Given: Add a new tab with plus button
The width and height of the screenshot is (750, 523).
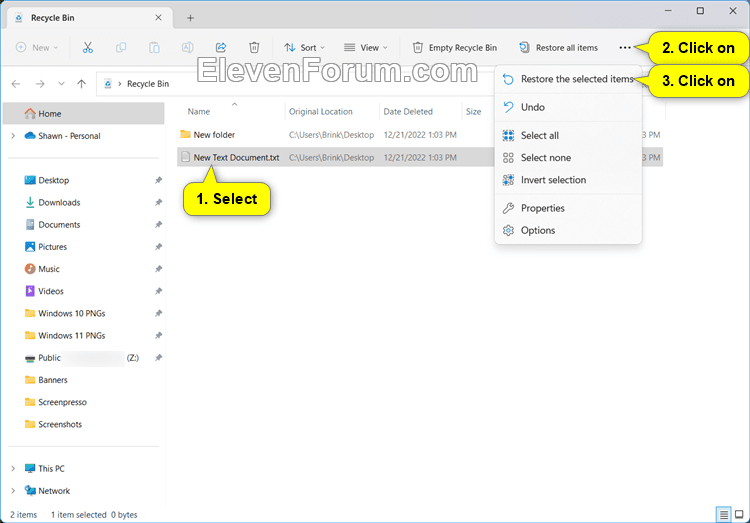Looking at the screenshot, I should point(190,18).
